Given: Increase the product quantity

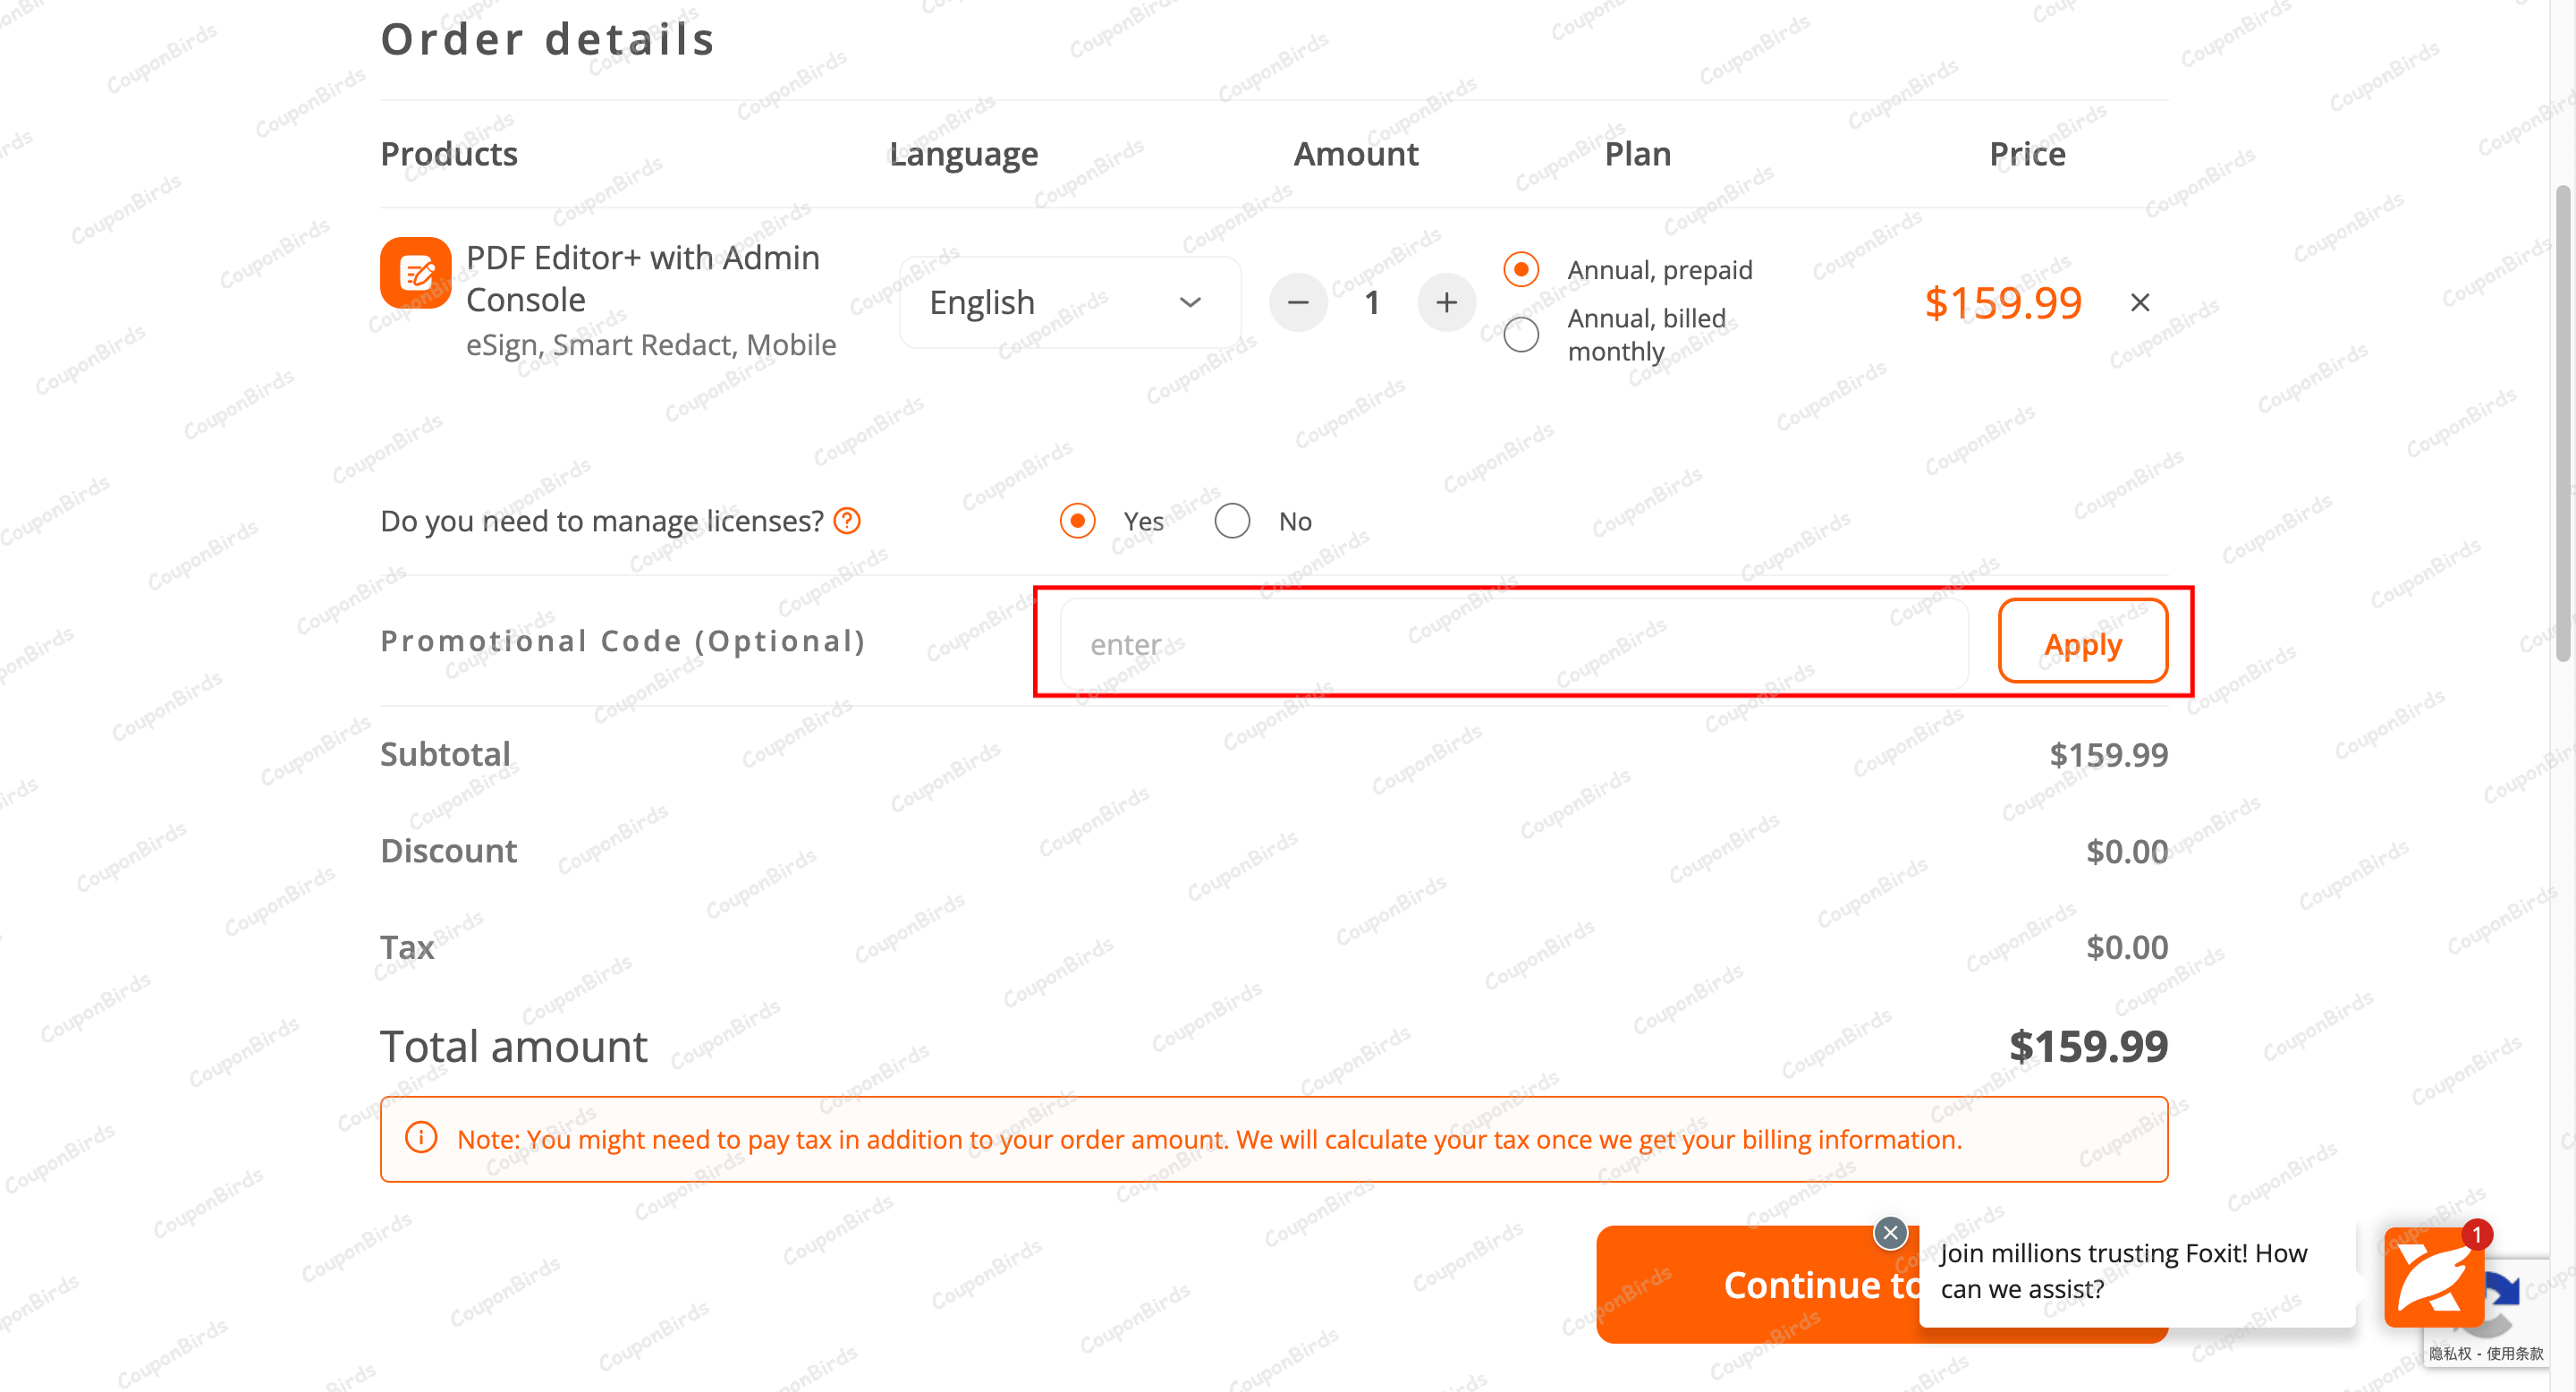Looking at the screenshot, I should (1446, 302).
